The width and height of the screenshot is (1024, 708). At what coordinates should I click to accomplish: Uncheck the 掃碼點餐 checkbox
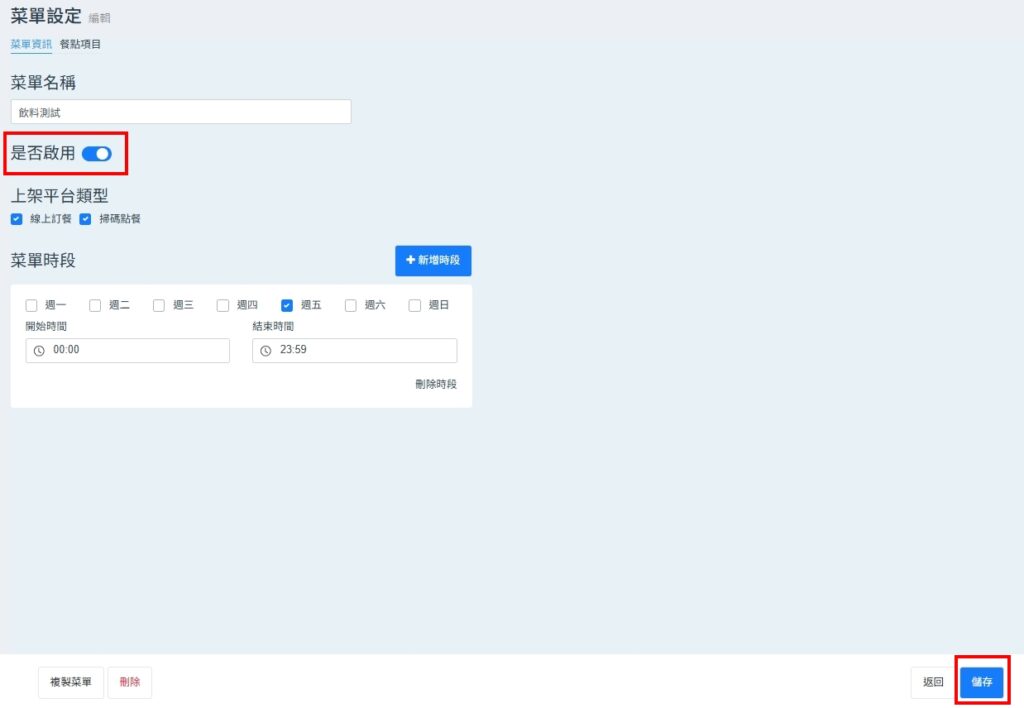pyautogui.click(x=85, y=219)
